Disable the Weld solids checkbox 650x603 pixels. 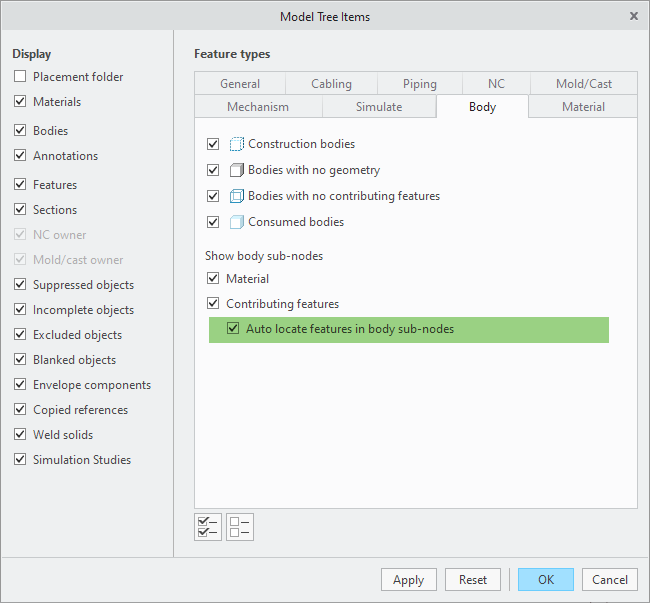[21, 435]
